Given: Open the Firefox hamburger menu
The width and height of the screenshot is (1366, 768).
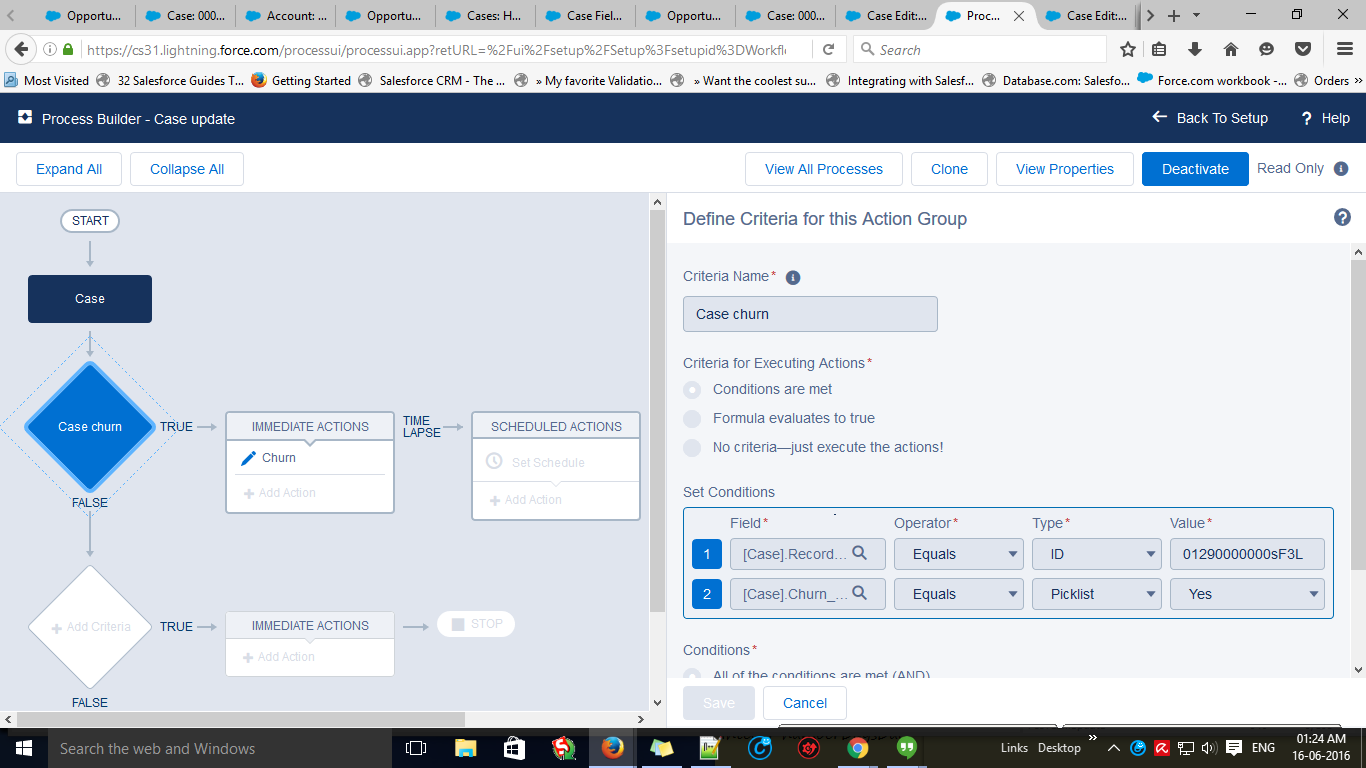Looking at the screenshot, I should pos(1345,49).
